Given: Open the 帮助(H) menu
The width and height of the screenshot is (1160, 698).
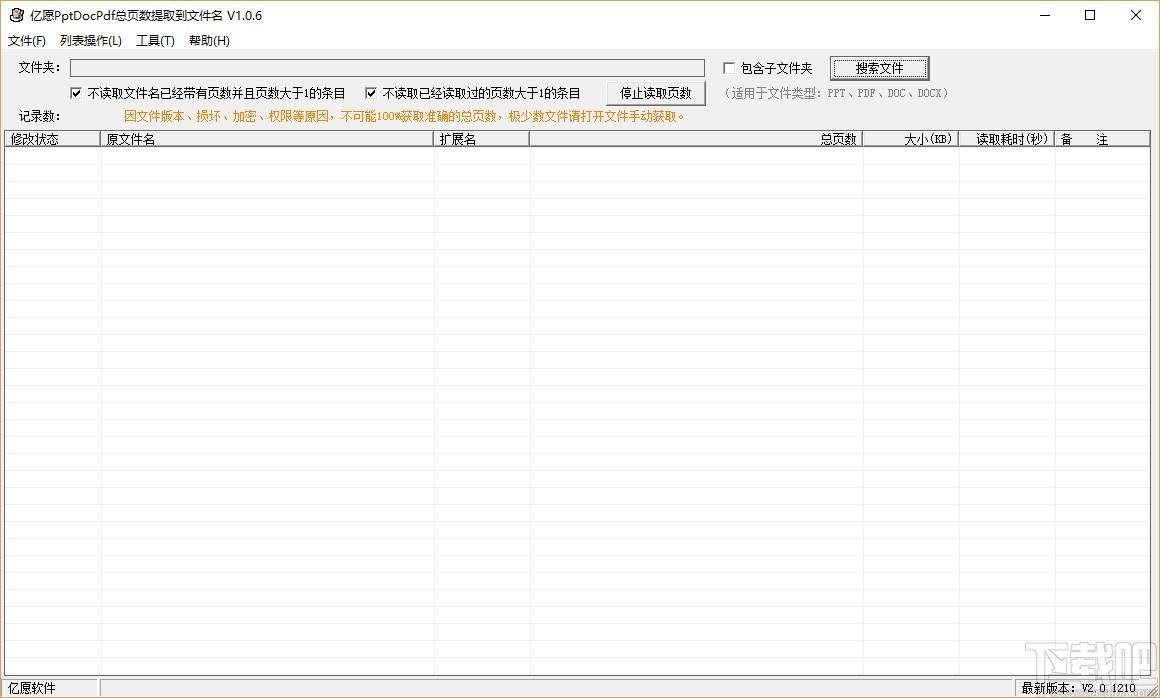Looking at the screenshot, I should tap(209, 41).
